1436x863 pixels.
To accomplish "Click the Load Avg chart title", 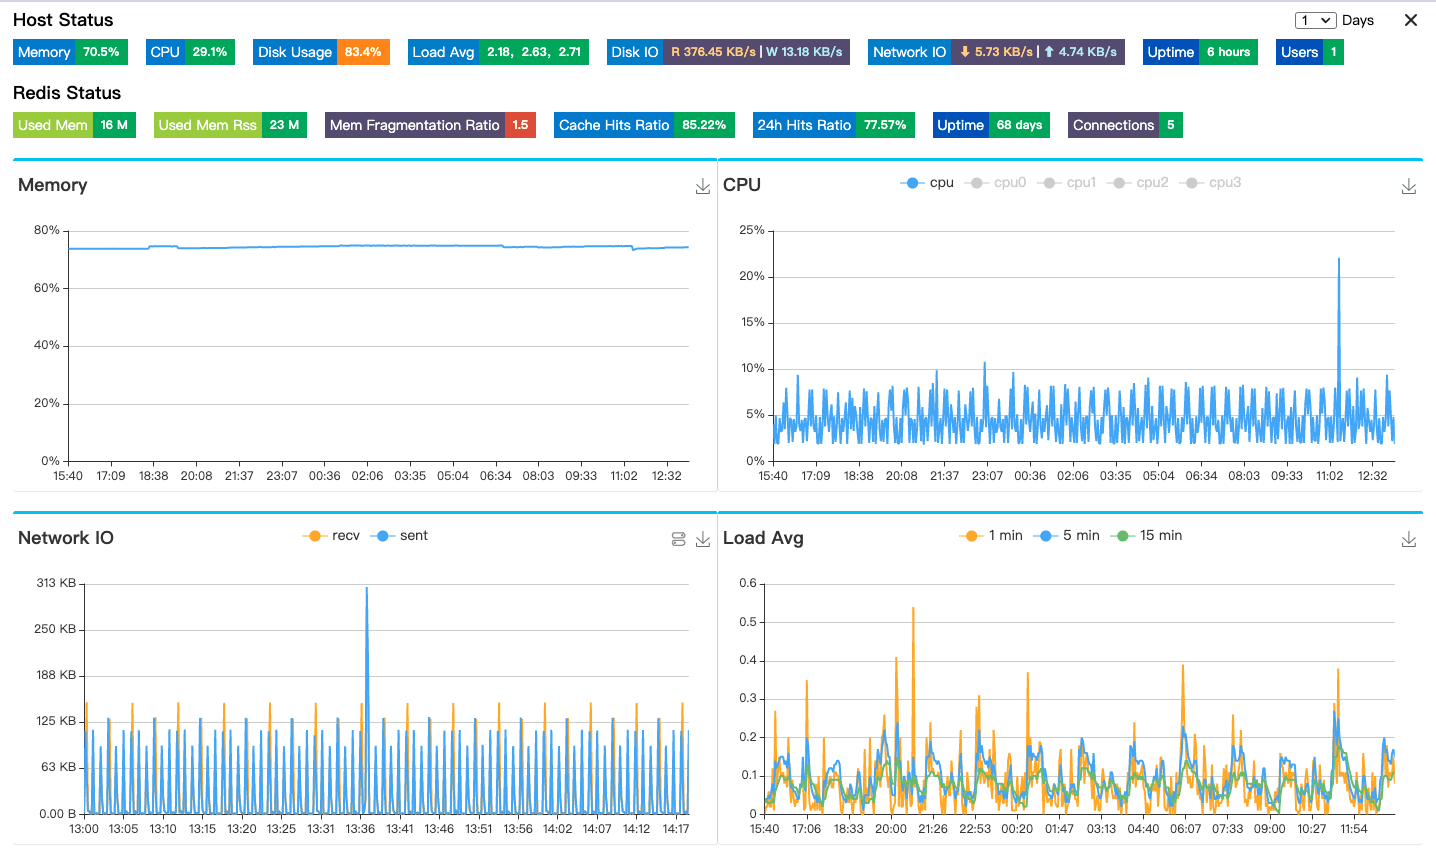I will [x=763, y=538].
